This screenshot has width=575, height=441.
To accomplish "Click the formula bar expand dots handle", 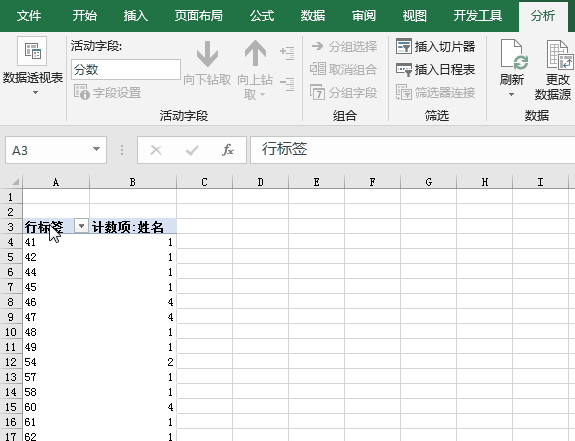I will [122, 150].
